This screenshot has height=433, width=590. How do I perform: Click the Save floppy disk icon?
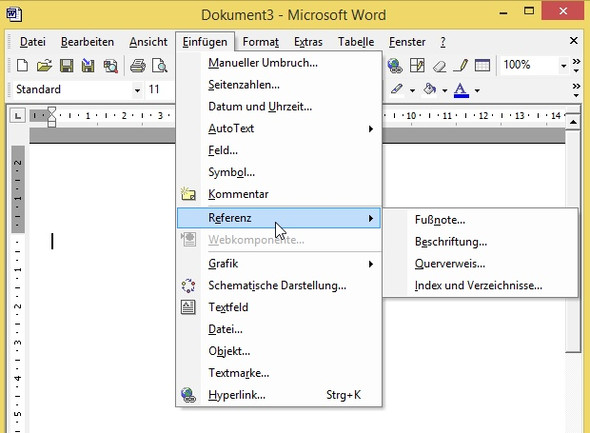67,65
